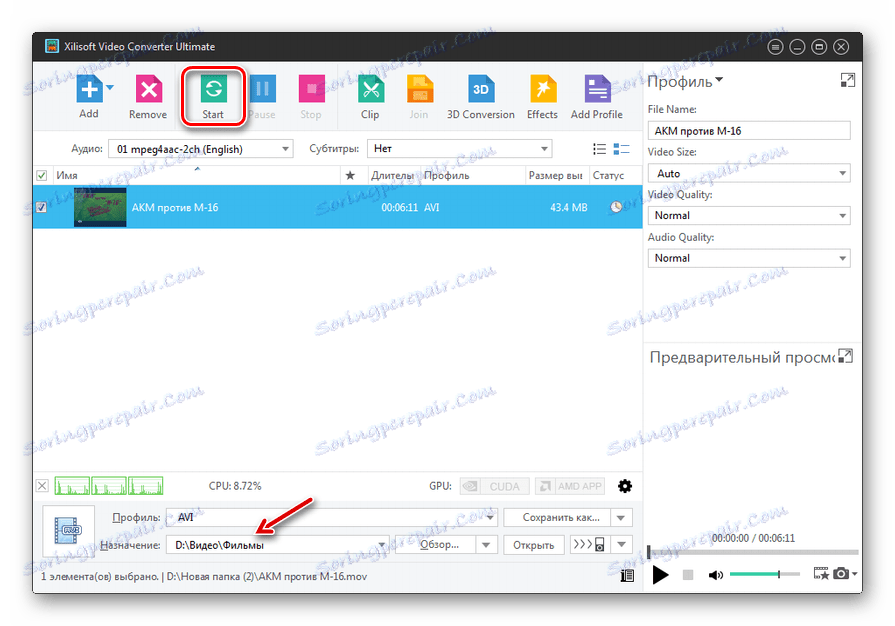Screen dimensions: 895x626
Task: Expand the preview panel with corner icon
Action: [x=845, y=357]
